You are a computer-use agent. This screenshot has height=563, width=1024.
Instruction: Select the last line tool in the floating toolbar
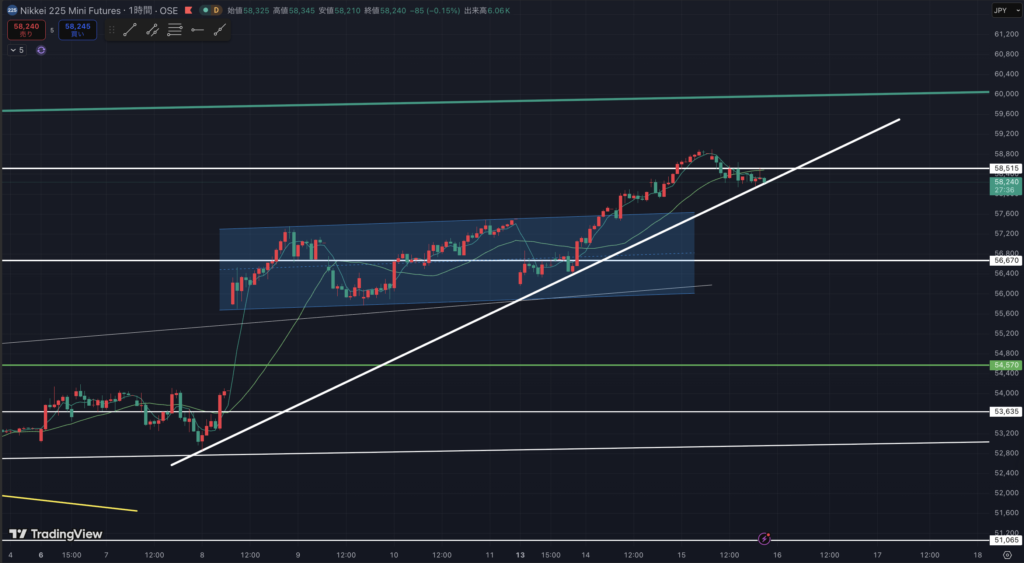[219, 30]
